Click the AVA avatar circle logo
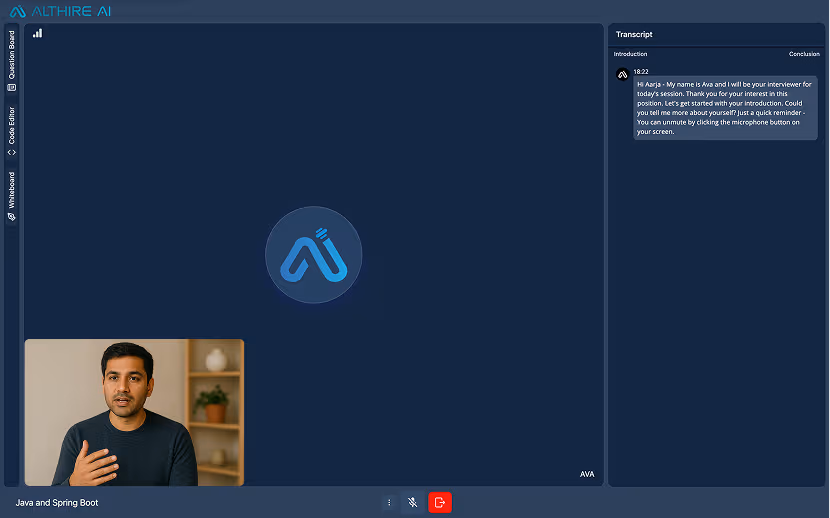The width and height of the screenshot is (830, 518). [x=313, y=255]
